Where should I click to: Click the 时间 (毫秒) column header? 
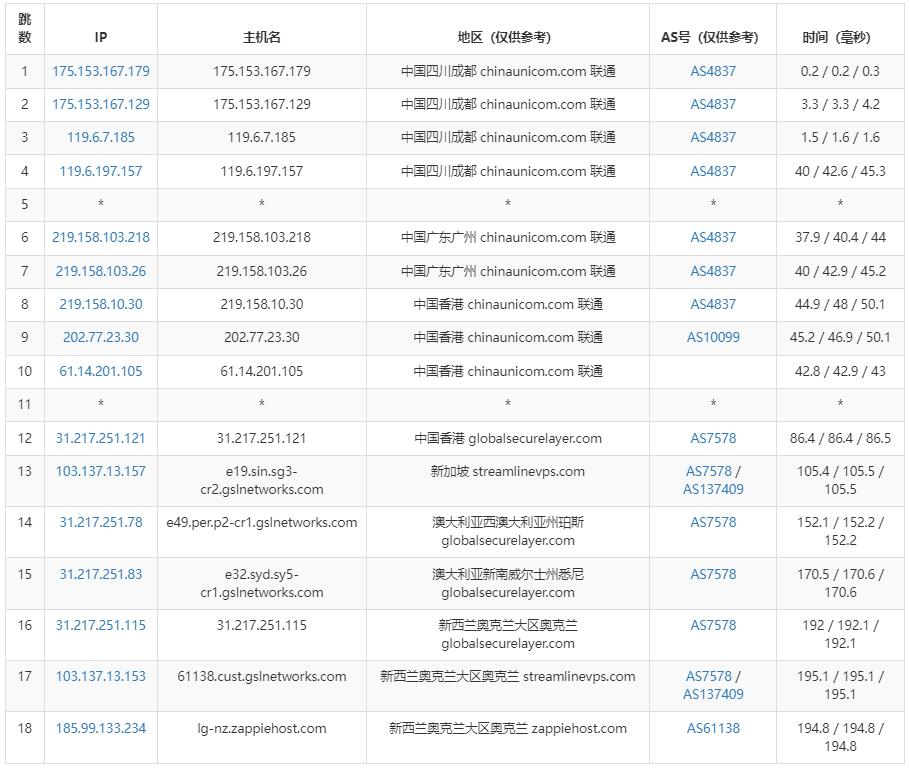point(837,37)
